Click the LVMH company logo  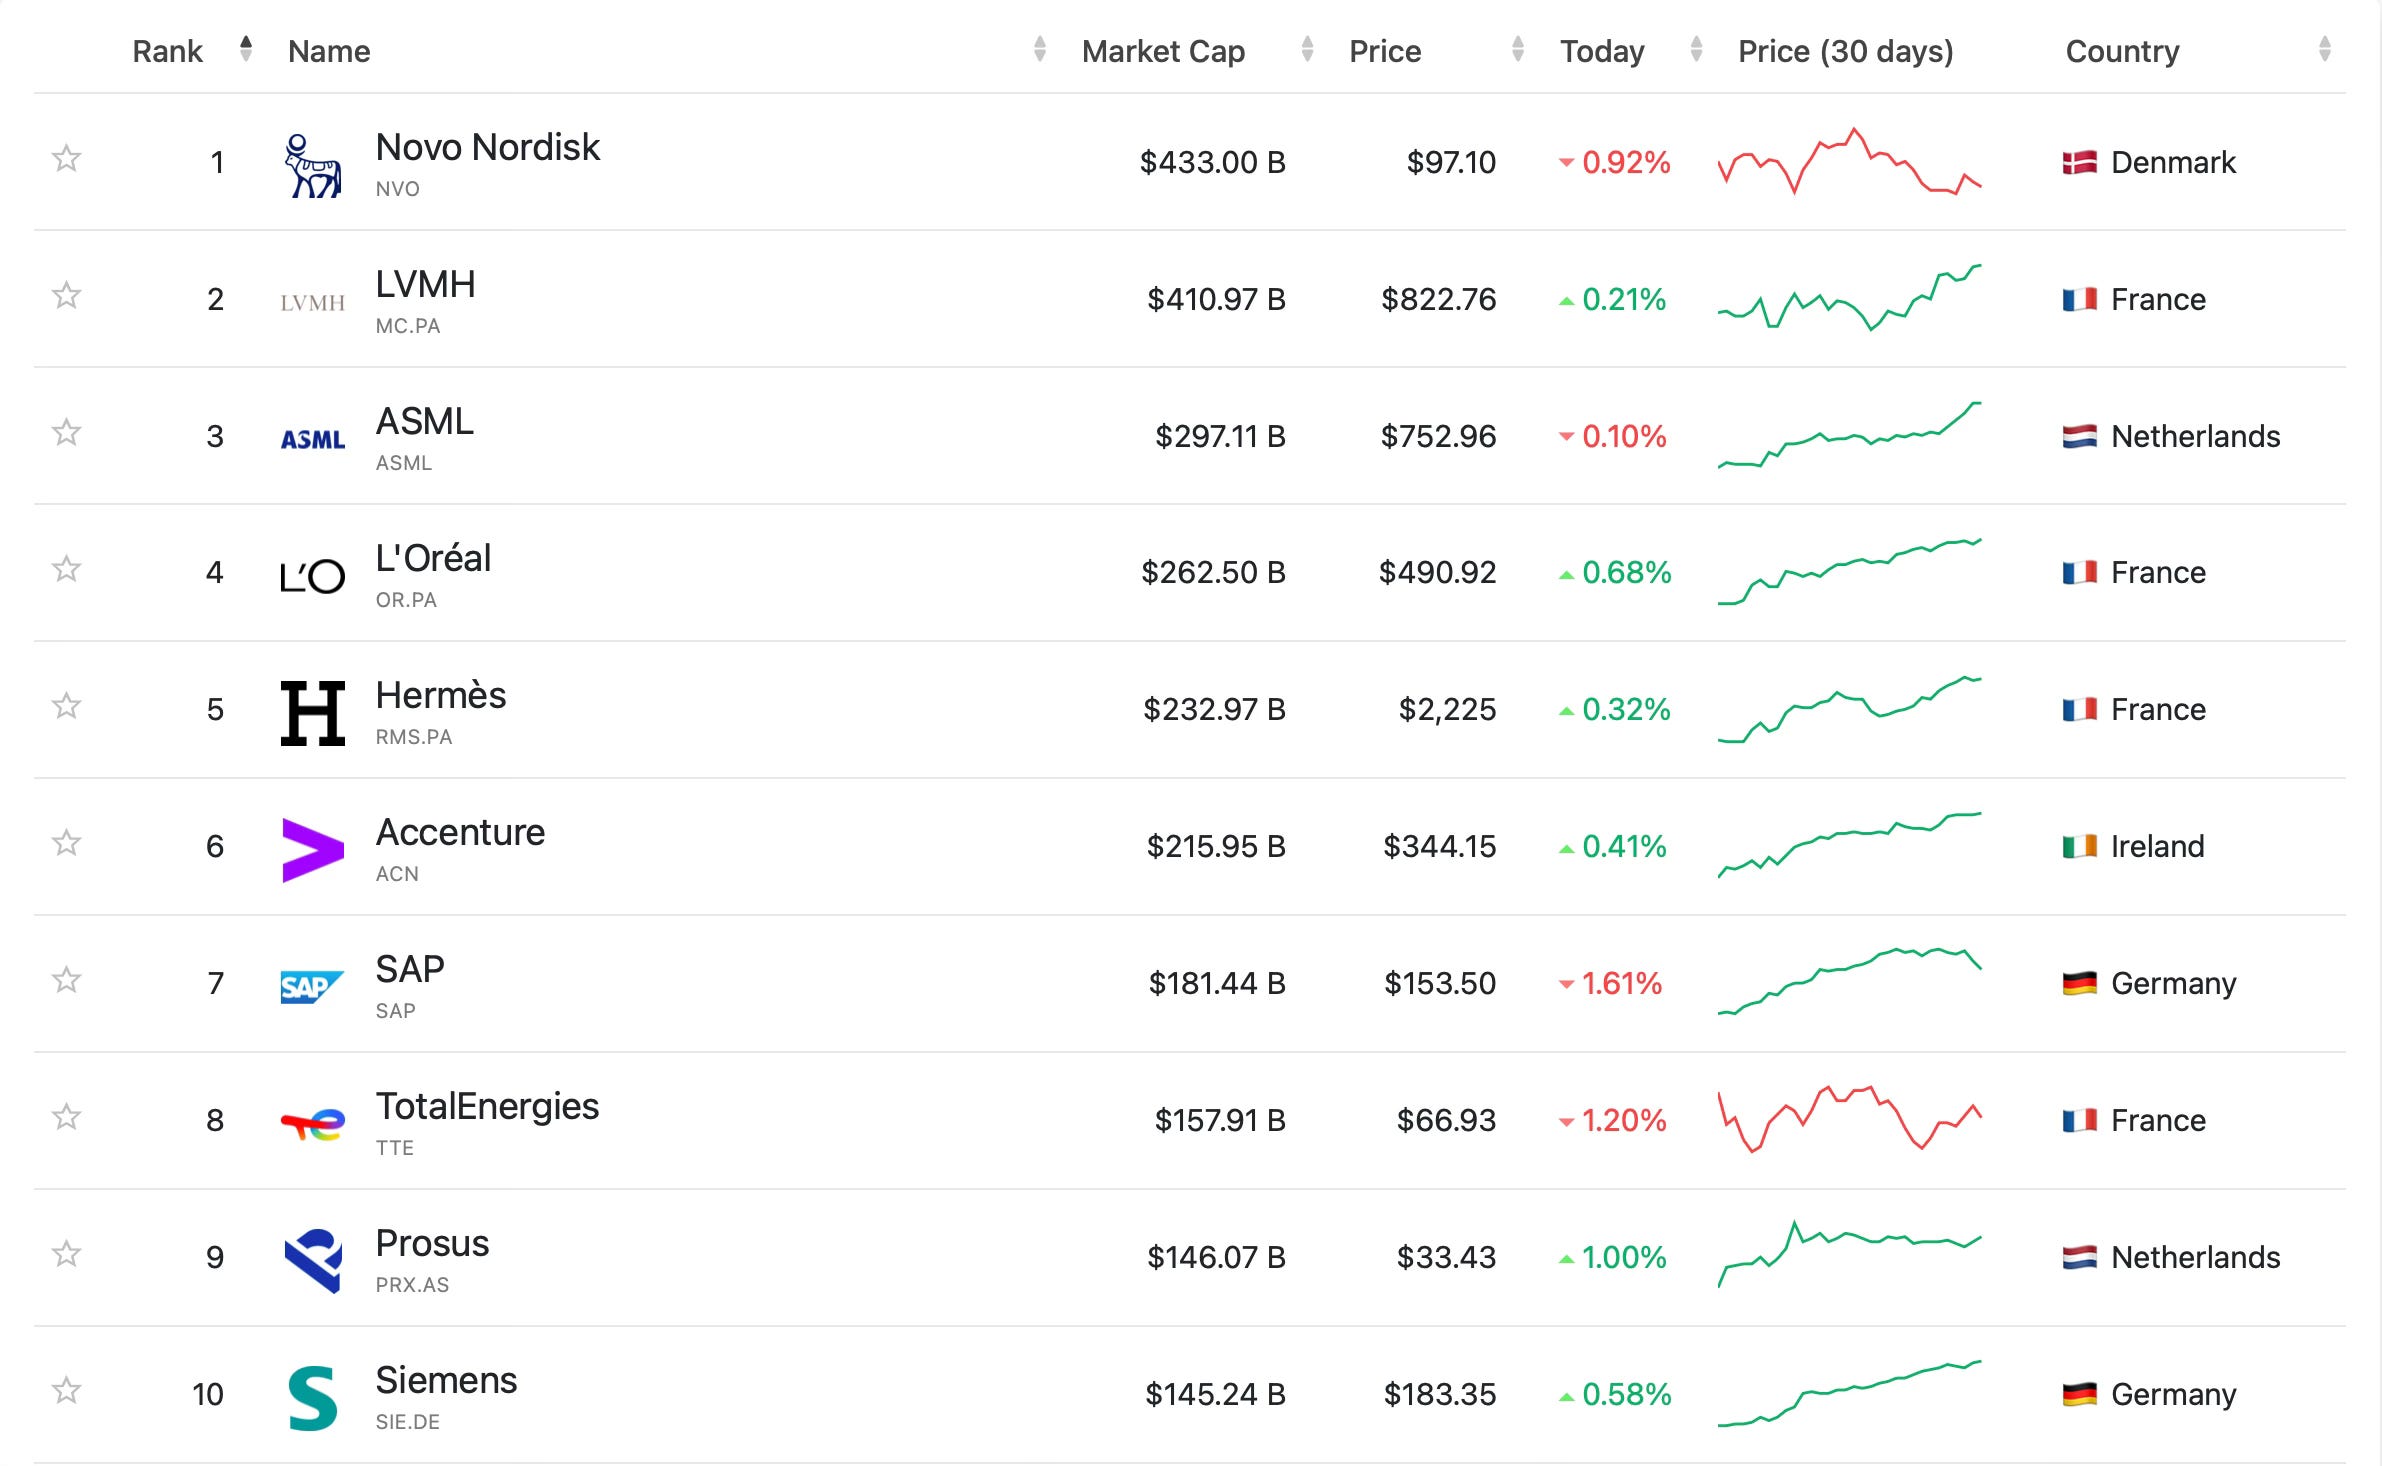point(313,302)
